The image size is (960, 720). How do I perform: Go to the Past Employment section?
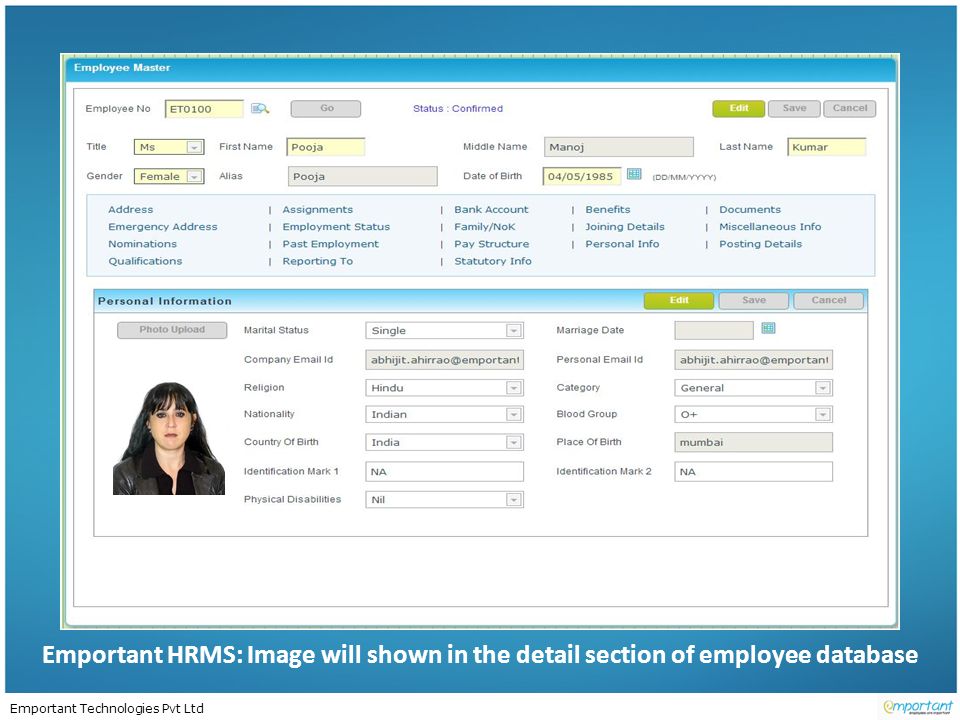[x=331, y=244]
